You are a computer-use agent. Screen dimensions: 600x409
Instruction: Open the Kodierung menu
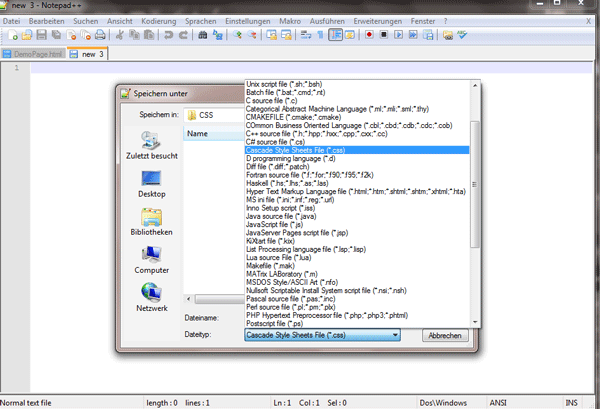(159, 21)
